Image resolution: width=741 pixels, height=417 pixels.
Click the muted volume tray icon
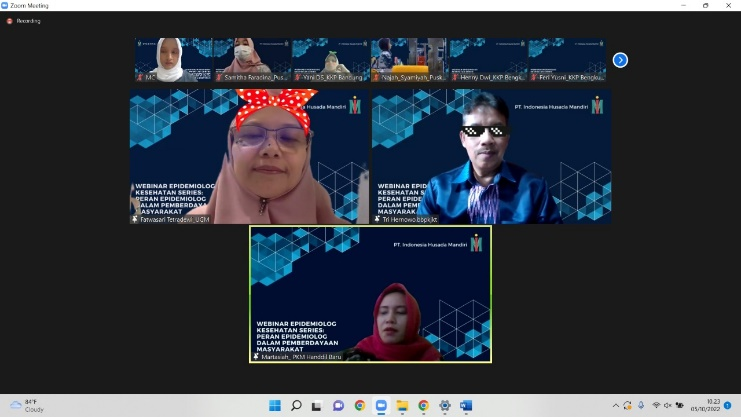668,405
